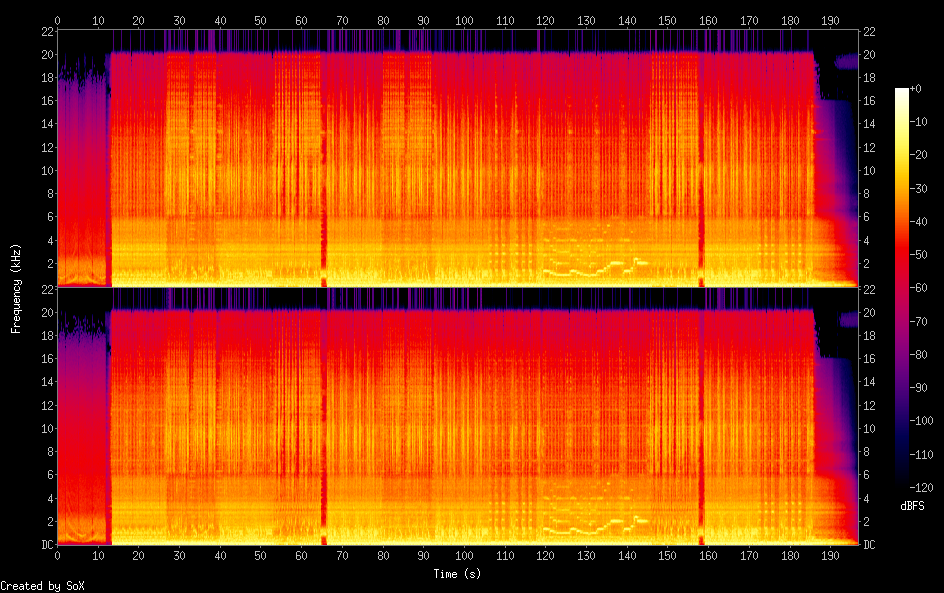Click the 20 kHz label on top-right frequency axis
This screenshot has height=593, width=944.
coord(869,54)
